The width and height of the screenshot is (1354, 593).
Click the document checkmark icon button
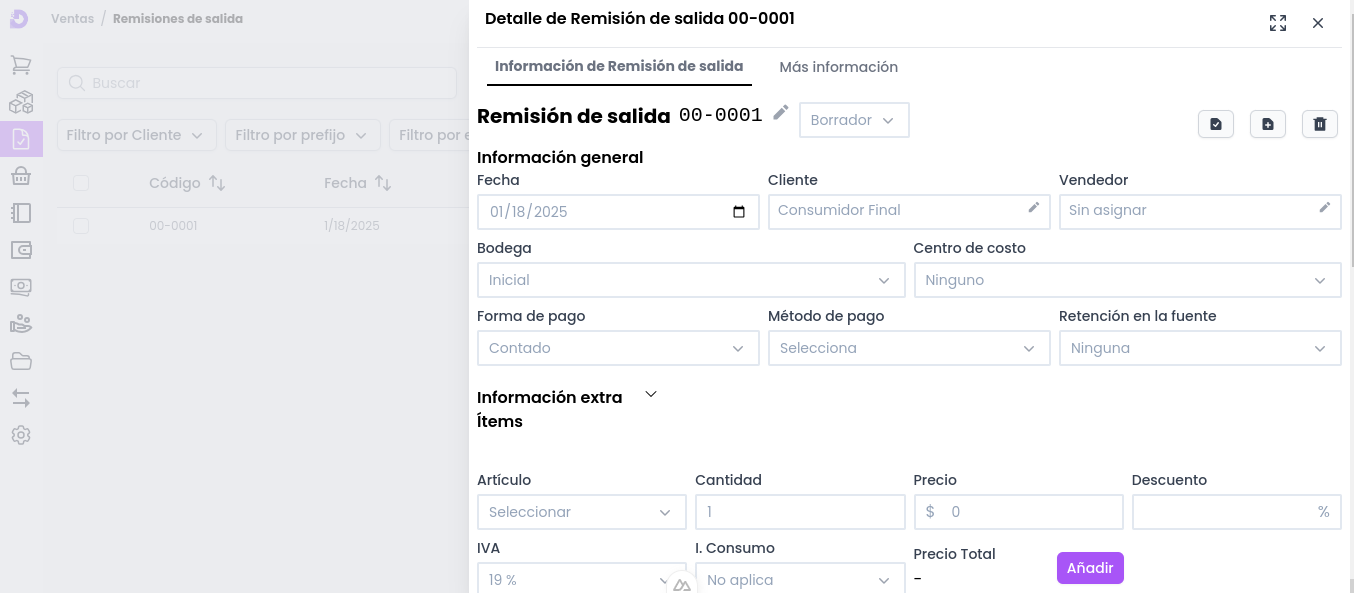[1216, 124]
